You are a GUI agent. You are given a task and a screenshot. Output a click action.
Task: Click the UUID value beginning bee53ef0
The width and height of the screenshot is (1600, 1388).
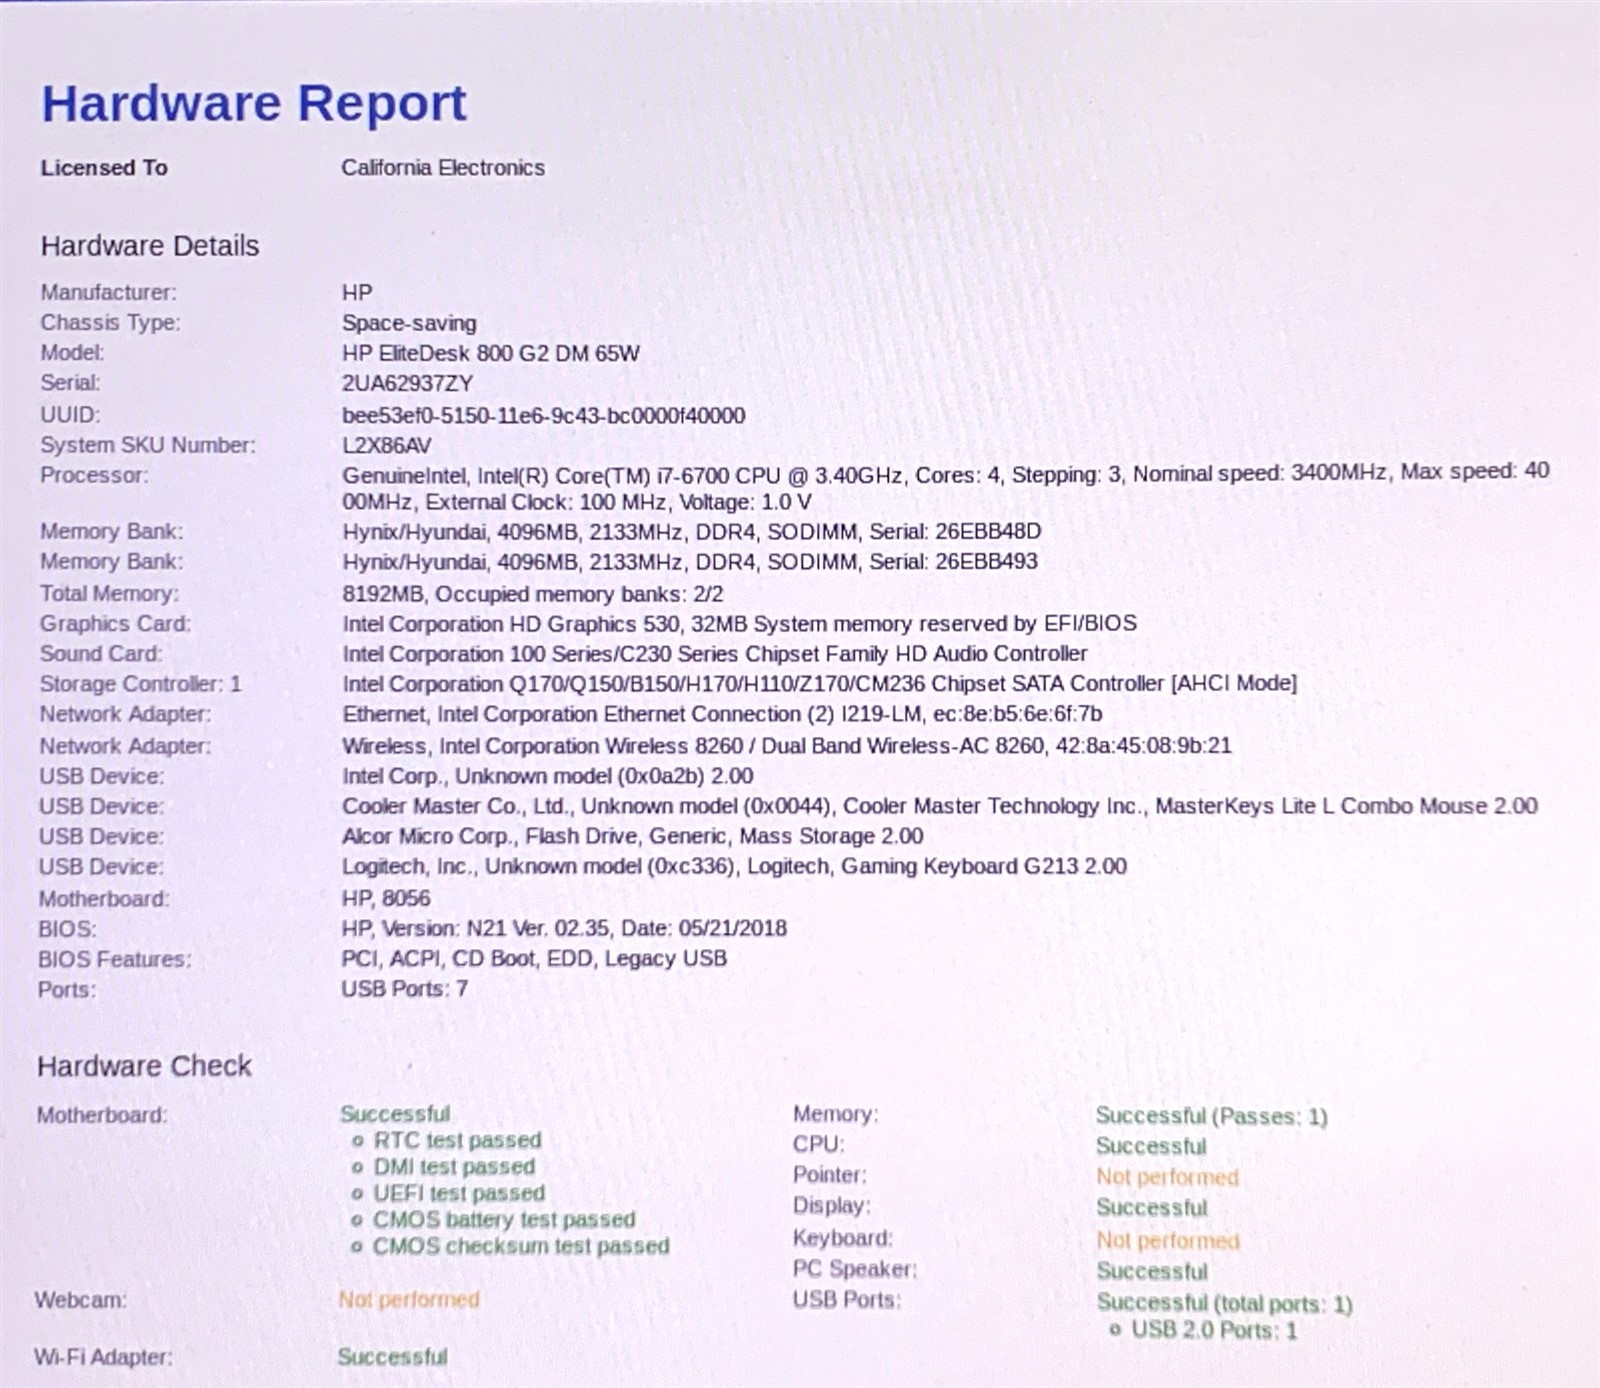click(x=544, y=415)
